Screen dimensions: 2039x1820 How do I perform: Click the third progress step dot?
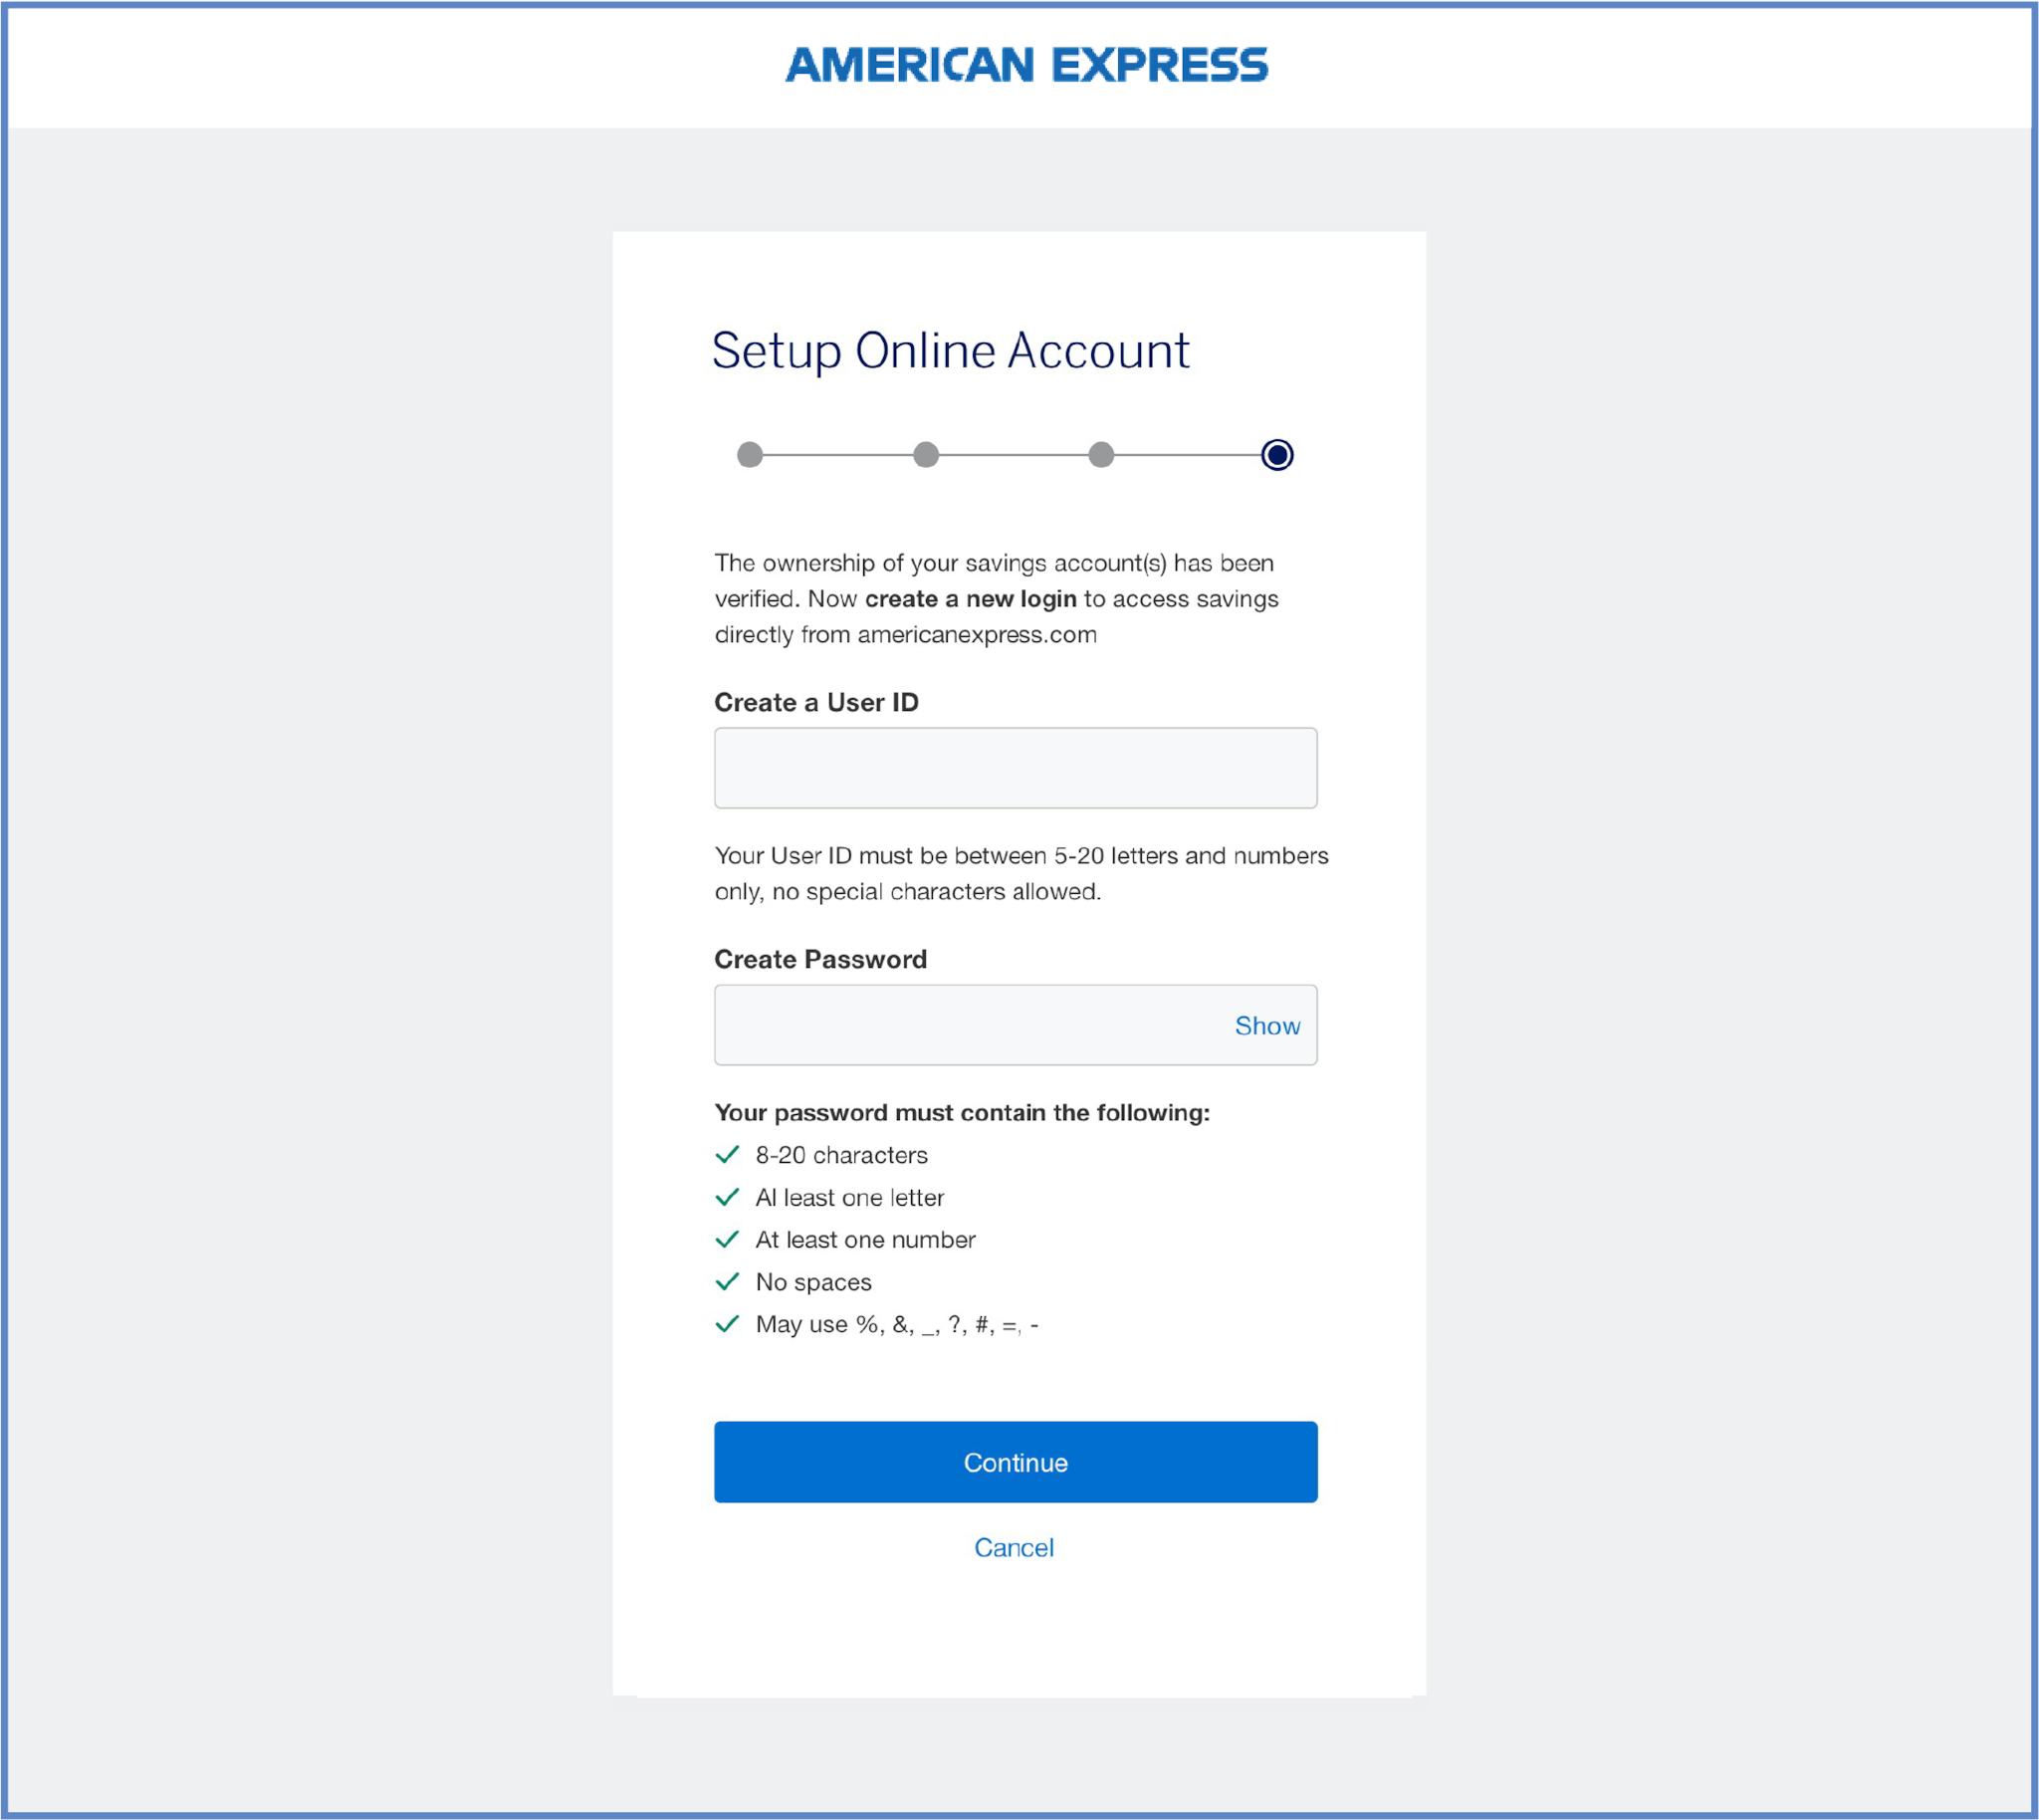(1101, 455)
